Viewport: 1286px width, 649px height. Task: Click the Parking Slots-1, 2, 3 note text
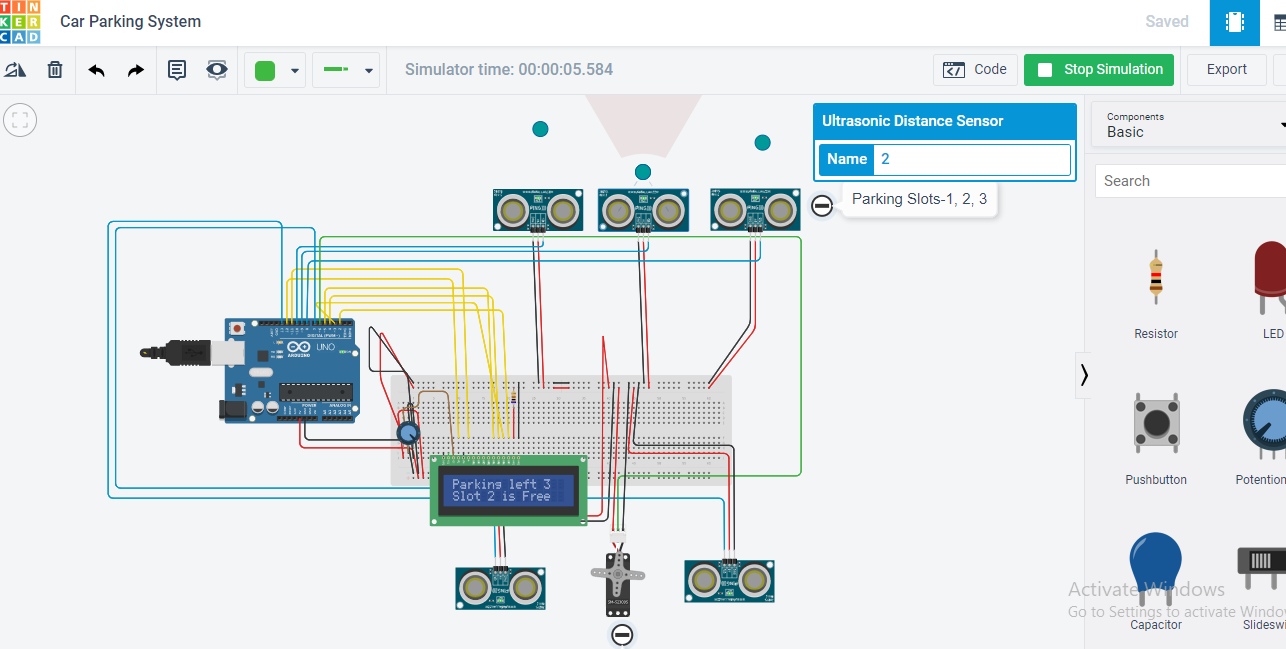(919, 199)
